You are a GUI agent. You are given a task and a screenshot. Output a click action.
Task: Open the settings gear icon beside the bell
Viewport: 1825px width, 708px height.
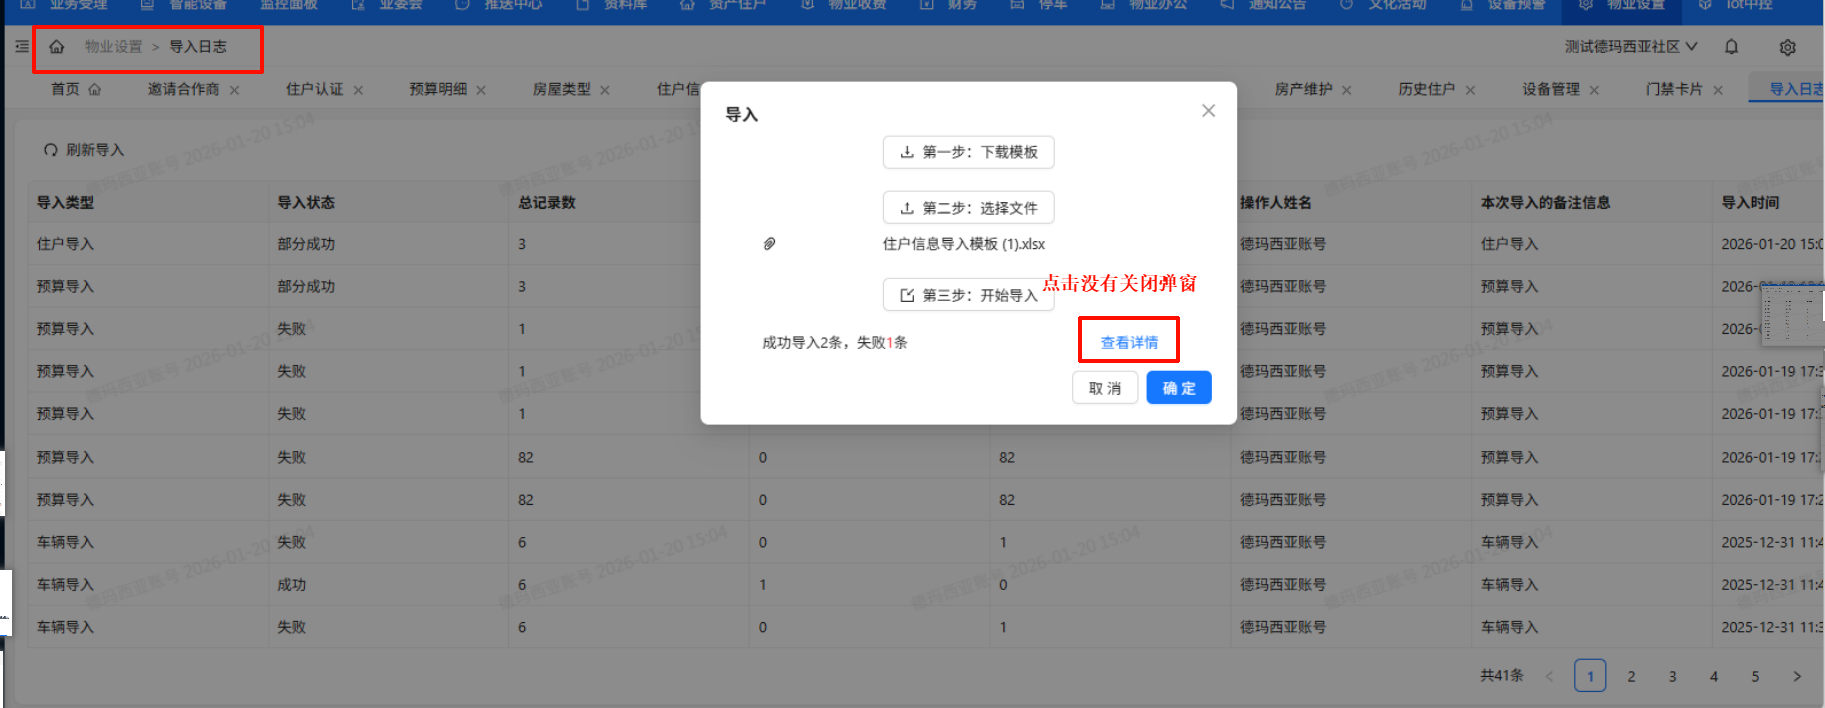click(x=1788, y=47)
